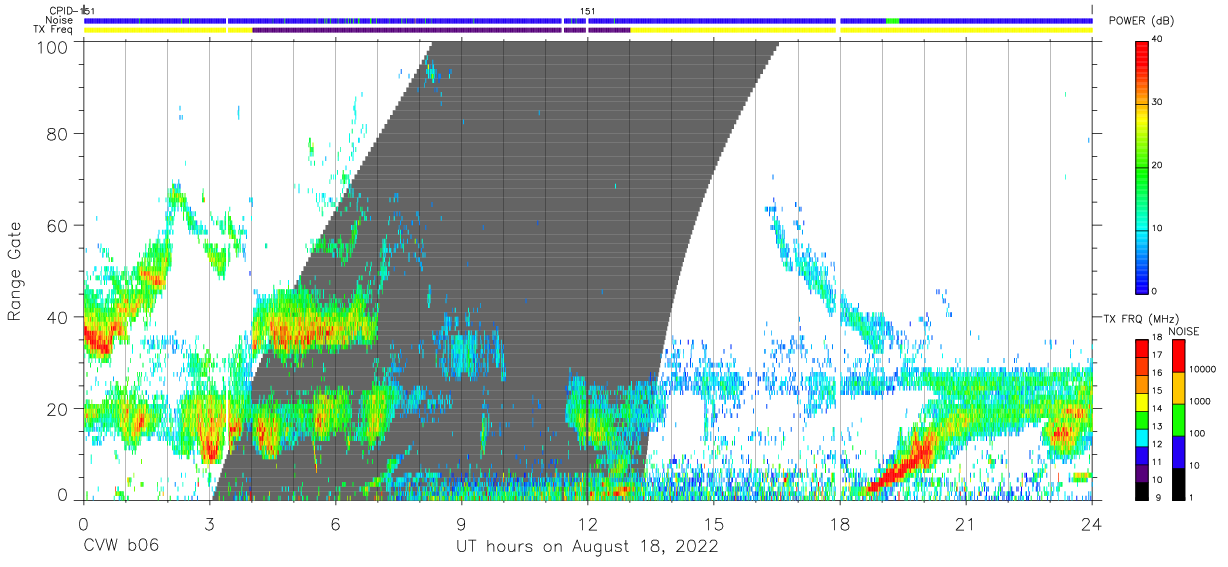1228x567 pixels.
Task: Click the purple segment of TX FRQ scale
Action: [1142, 473]
